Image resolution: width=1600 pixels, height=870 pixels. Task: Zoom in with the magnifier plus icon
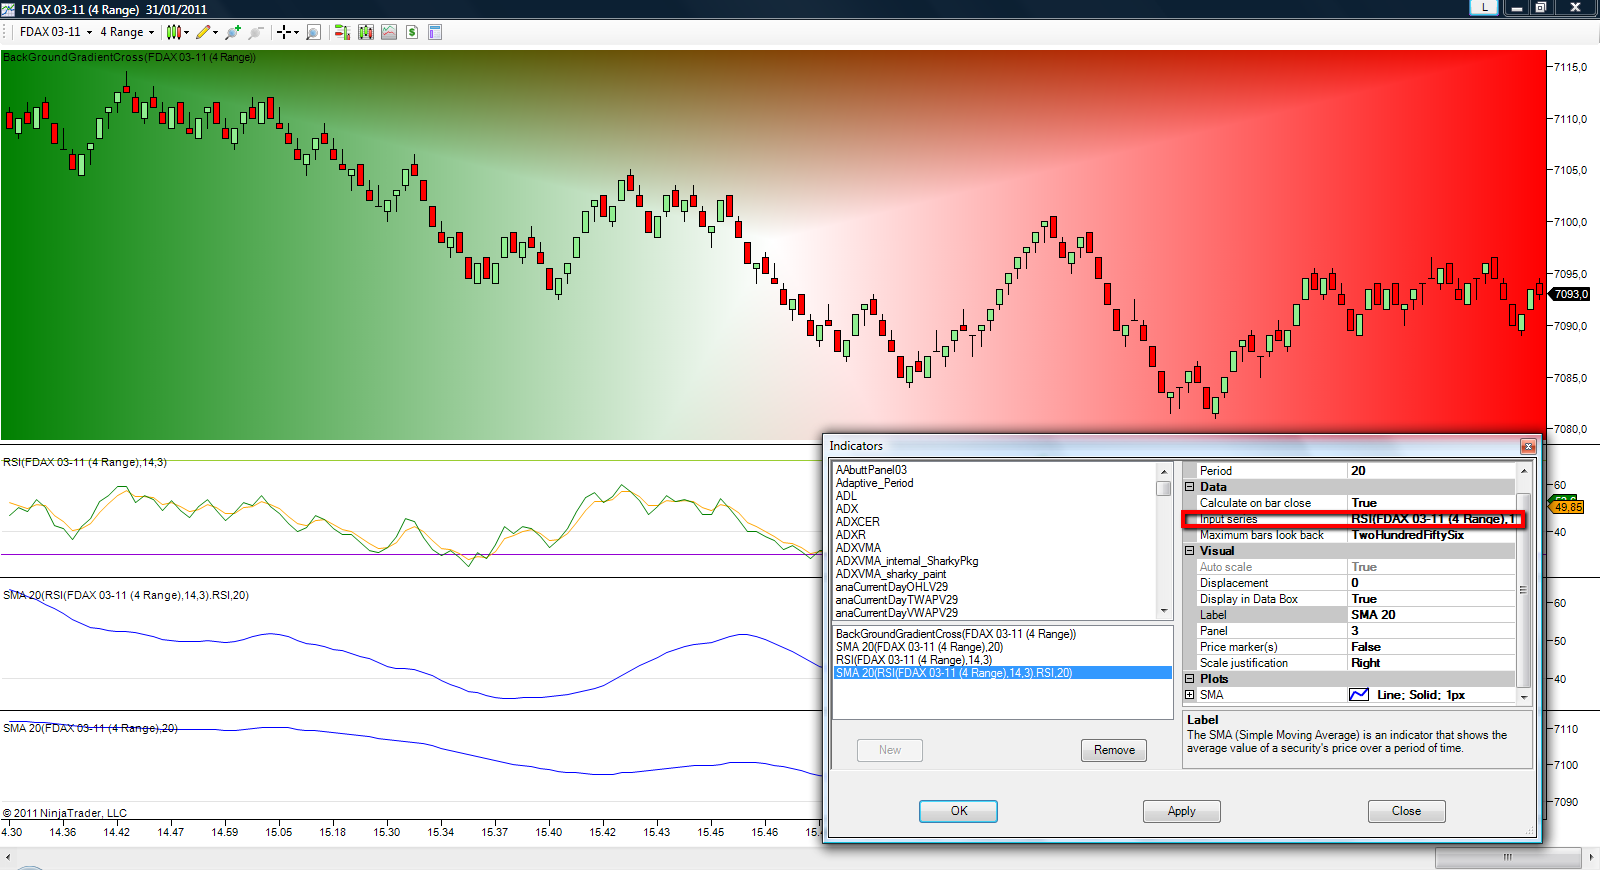pos(233,32)
